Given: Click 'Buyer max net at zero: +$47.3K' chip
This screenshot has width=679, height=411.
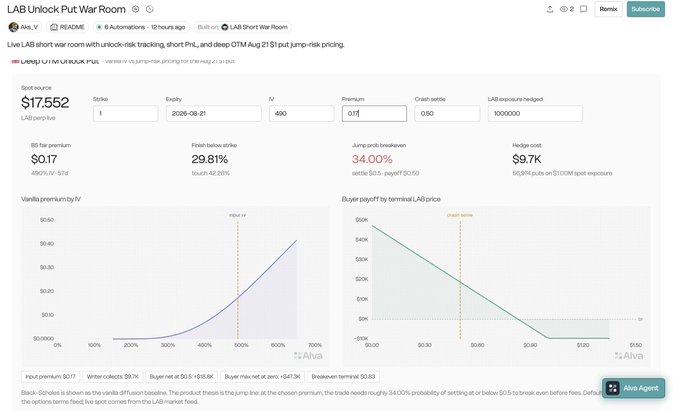Looking at the screenshot, I should [x=262, y=377].
